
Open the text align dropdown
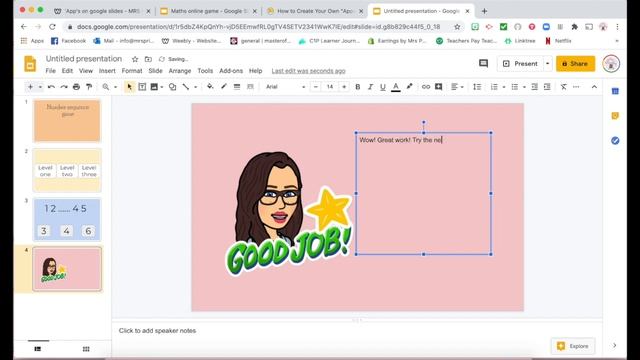click(457, 87)
